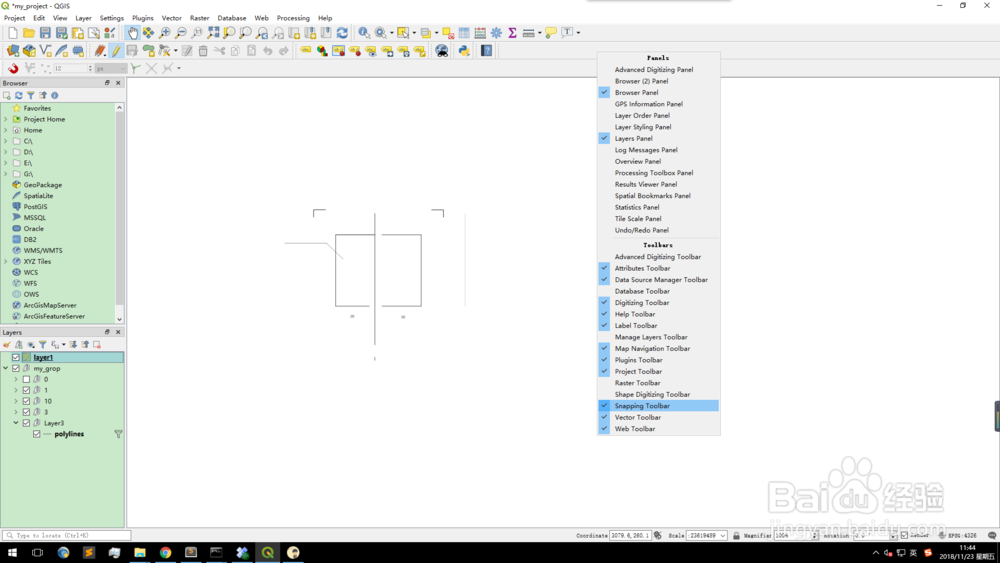This screenshot has height=563, width=1000.
Task: Enable snapping magnet icon
Action: click(13, 68)
